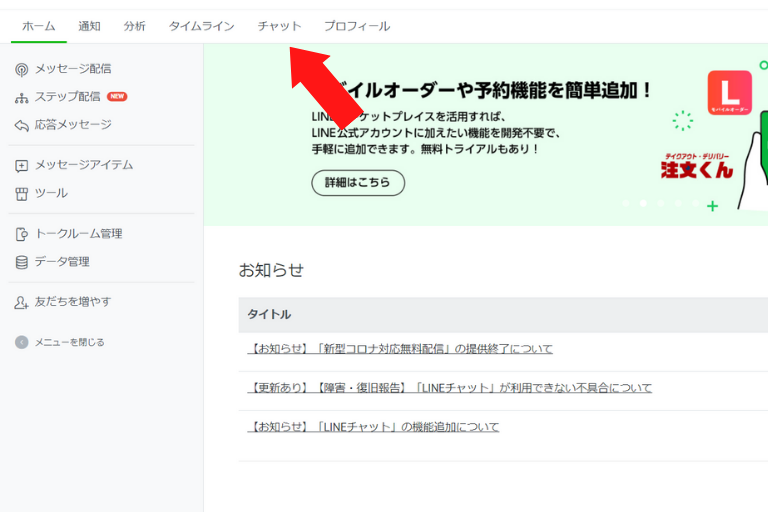
Task: Open 障害・復旧報告 LINEチャット notice link
Action: pos(450,388)
